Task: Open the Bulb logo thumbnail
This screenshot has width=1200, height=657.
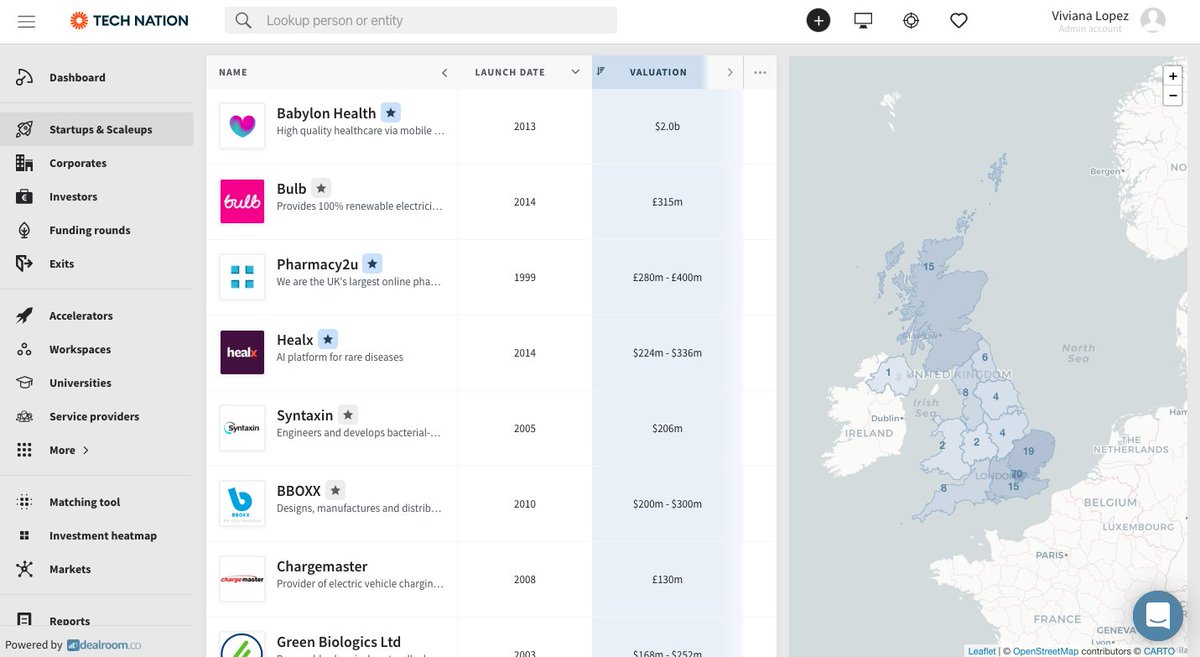Action: 242,202
